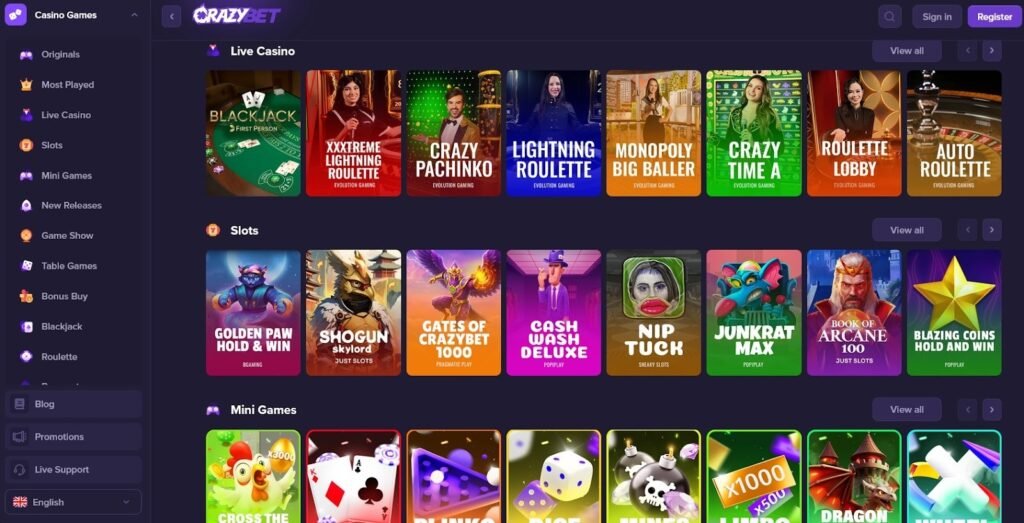Click the search magnifier icon

pos(889,16)
